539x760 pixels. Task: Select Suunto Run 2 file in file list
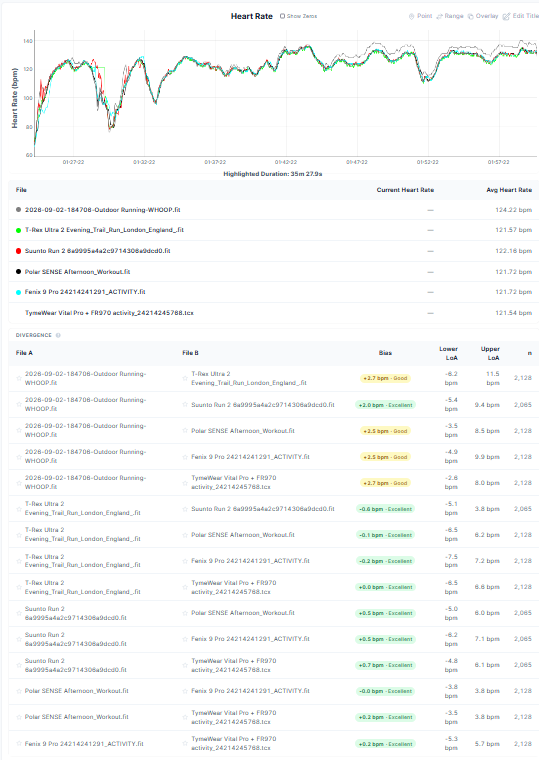click(97, 251)
